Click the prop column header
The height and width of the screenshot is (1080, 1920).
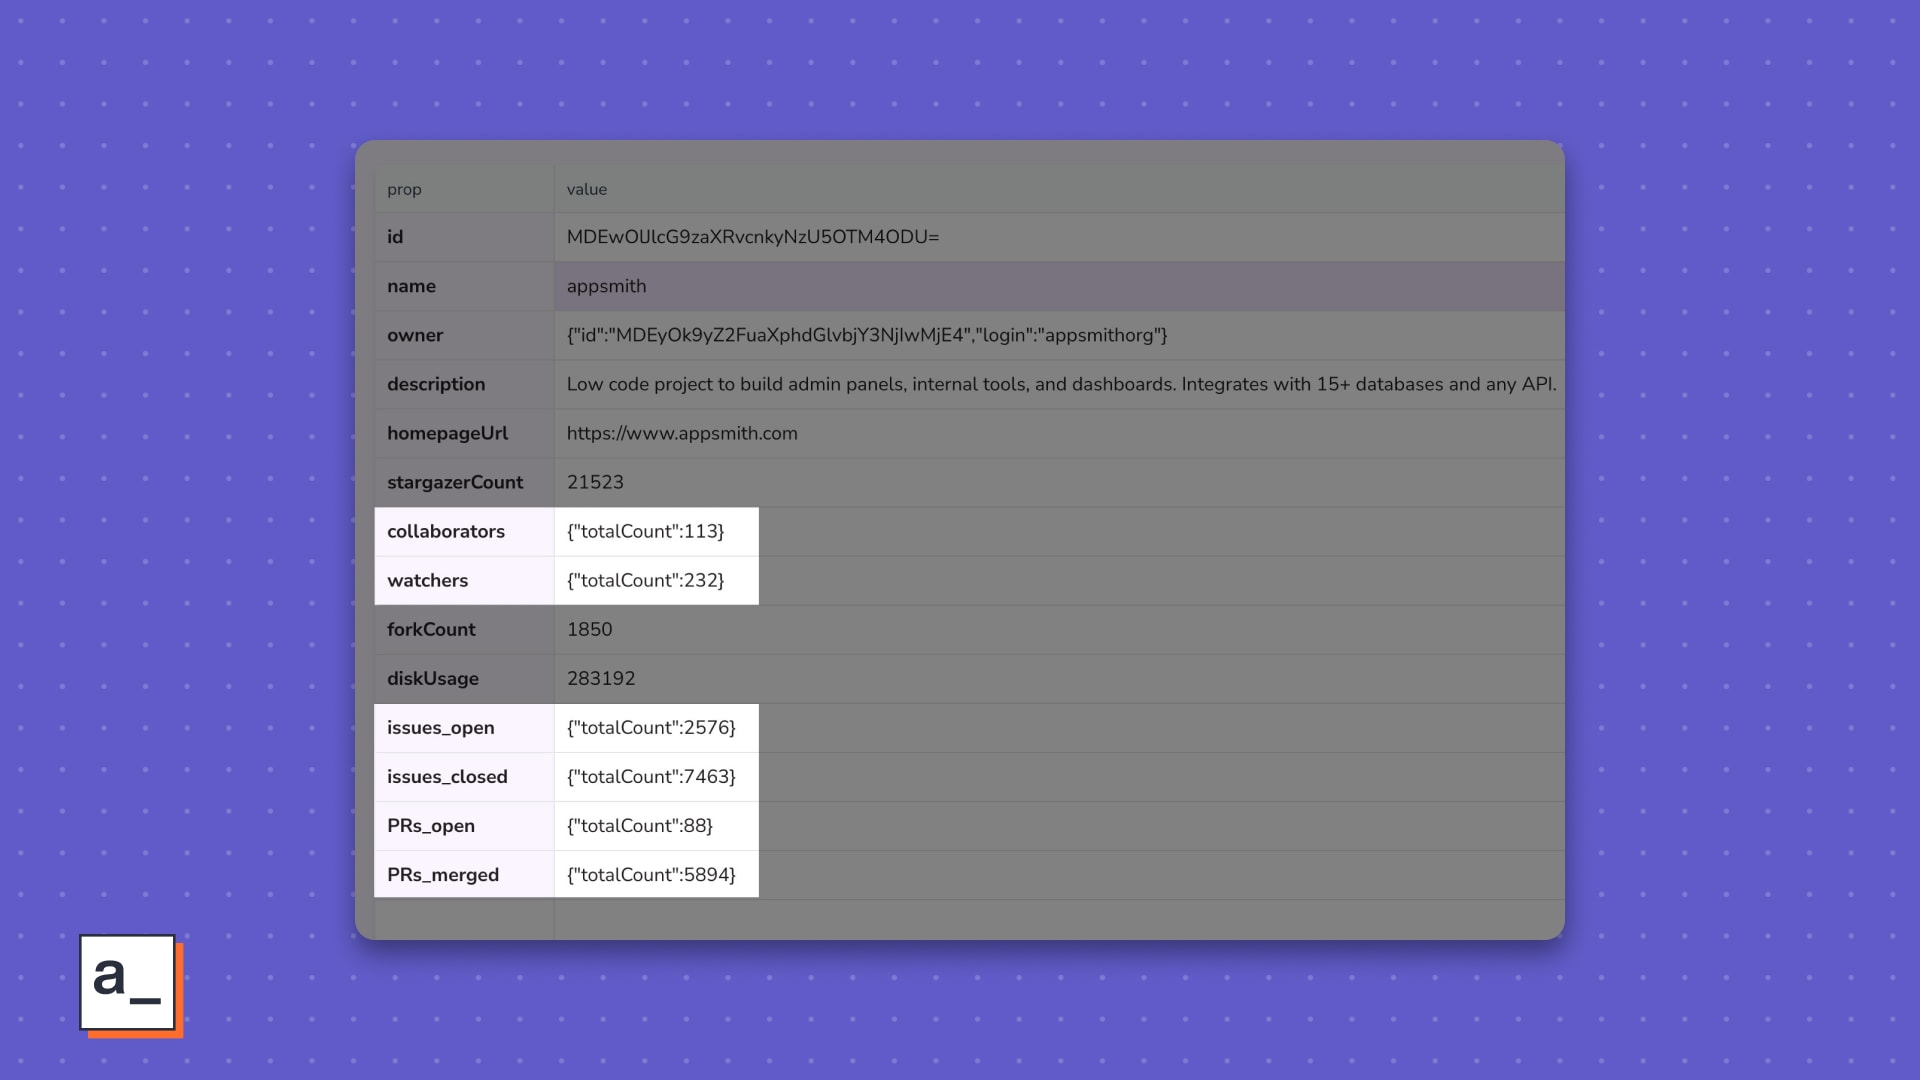(404, 188)
